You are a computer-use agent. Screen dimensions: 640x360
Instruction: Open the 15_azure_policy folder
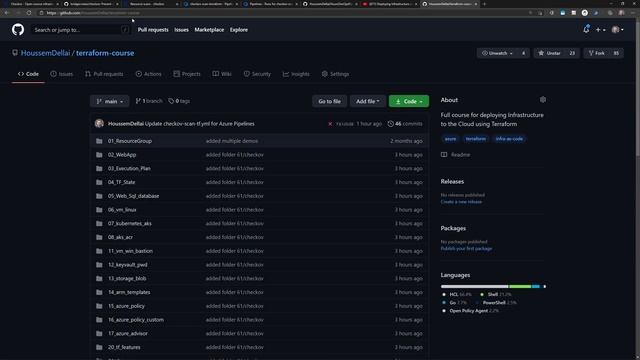(126, 306)
